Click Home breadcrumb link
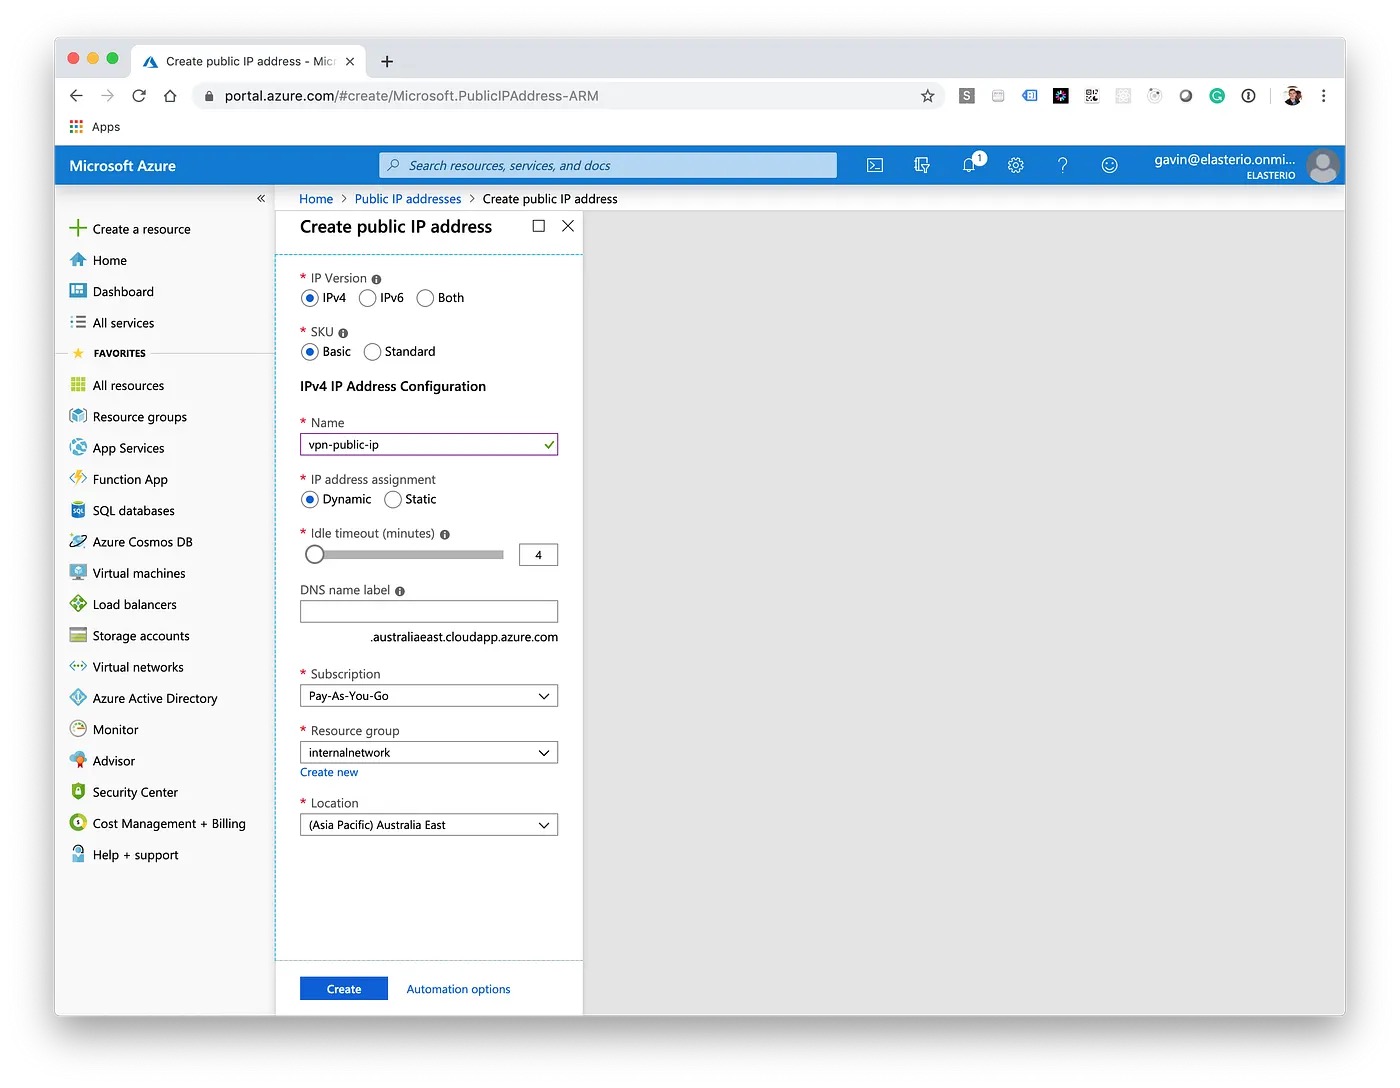 (x=316, y=199)
